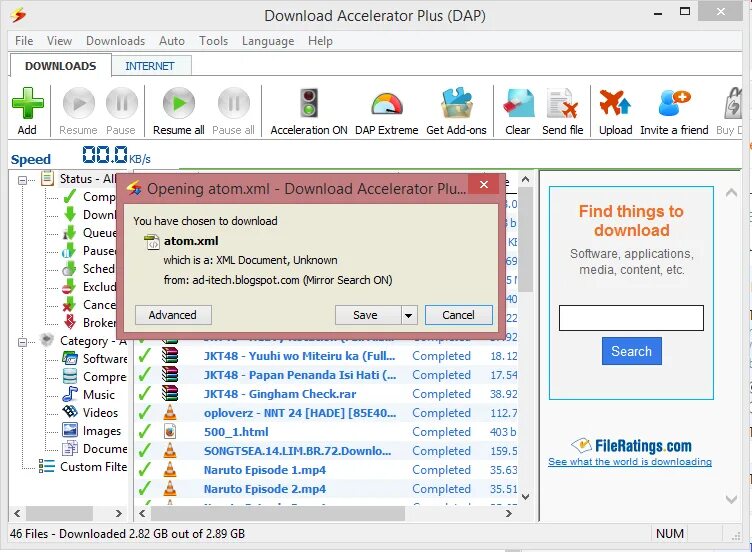This screenshot has height=552, width=752.
Task: Select JKT48 - Yuuhi wo Miteiru ka row
Action: (326, 356)
